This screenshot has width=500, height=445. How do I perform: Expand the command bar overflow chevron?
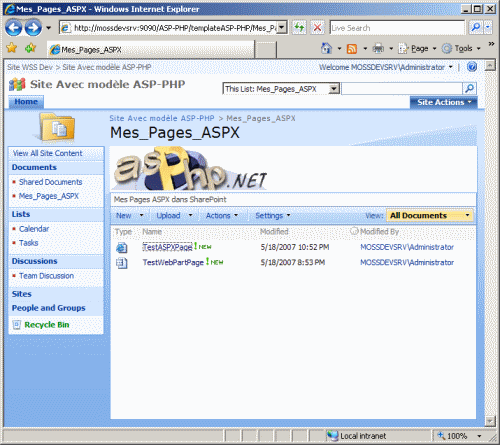[x=491, y=44]
